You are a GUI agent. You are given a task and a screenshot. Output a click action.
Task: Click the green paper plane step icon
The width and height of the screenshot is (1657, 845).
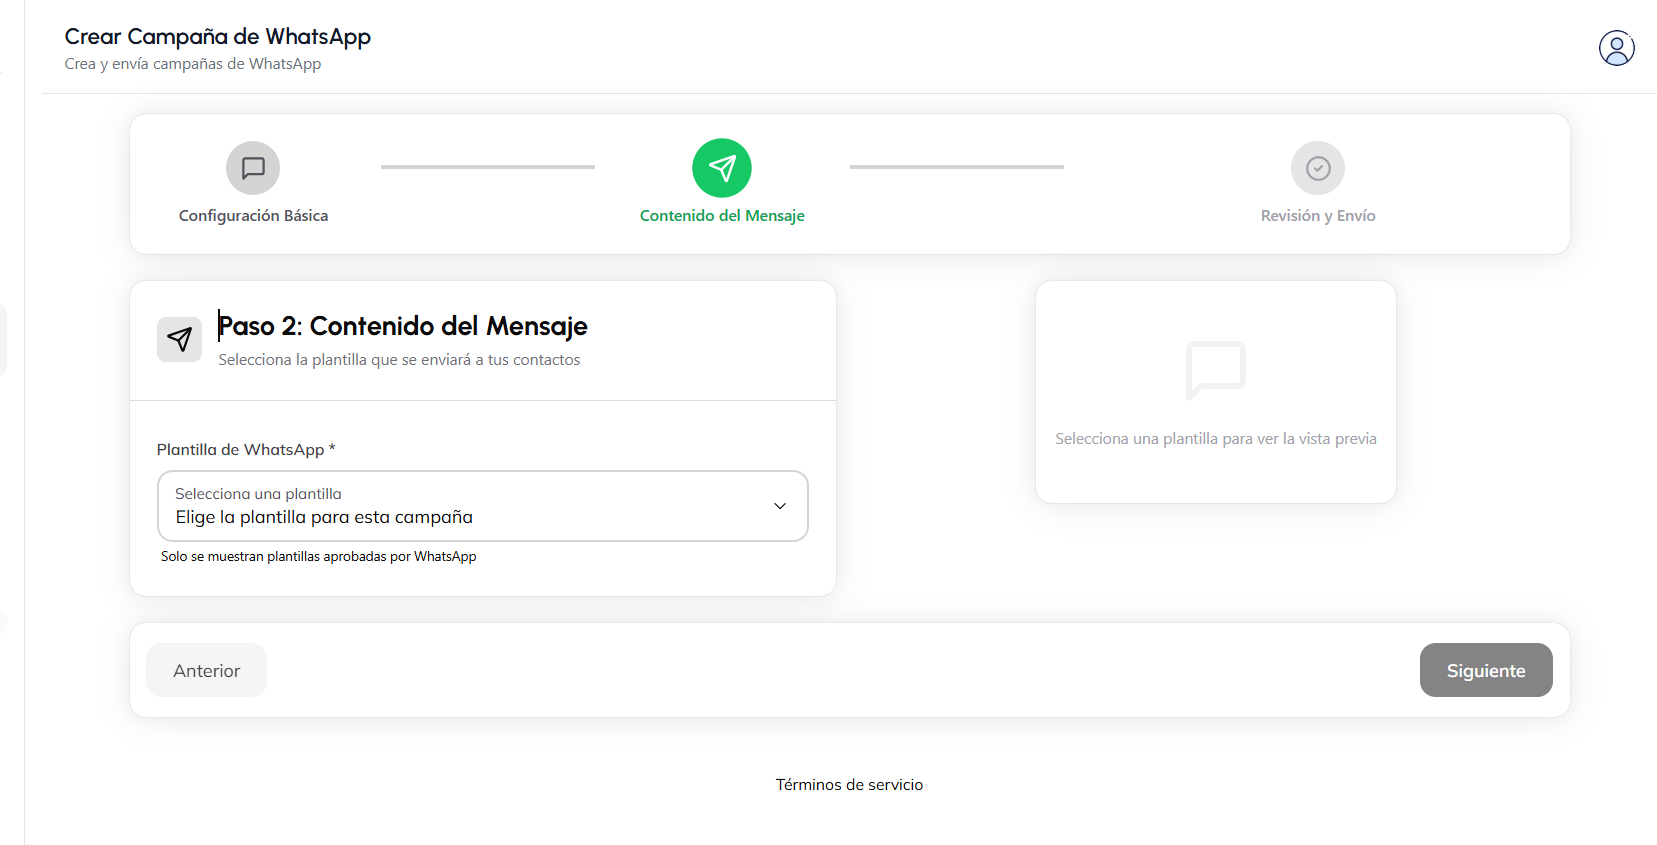(722, 168)
